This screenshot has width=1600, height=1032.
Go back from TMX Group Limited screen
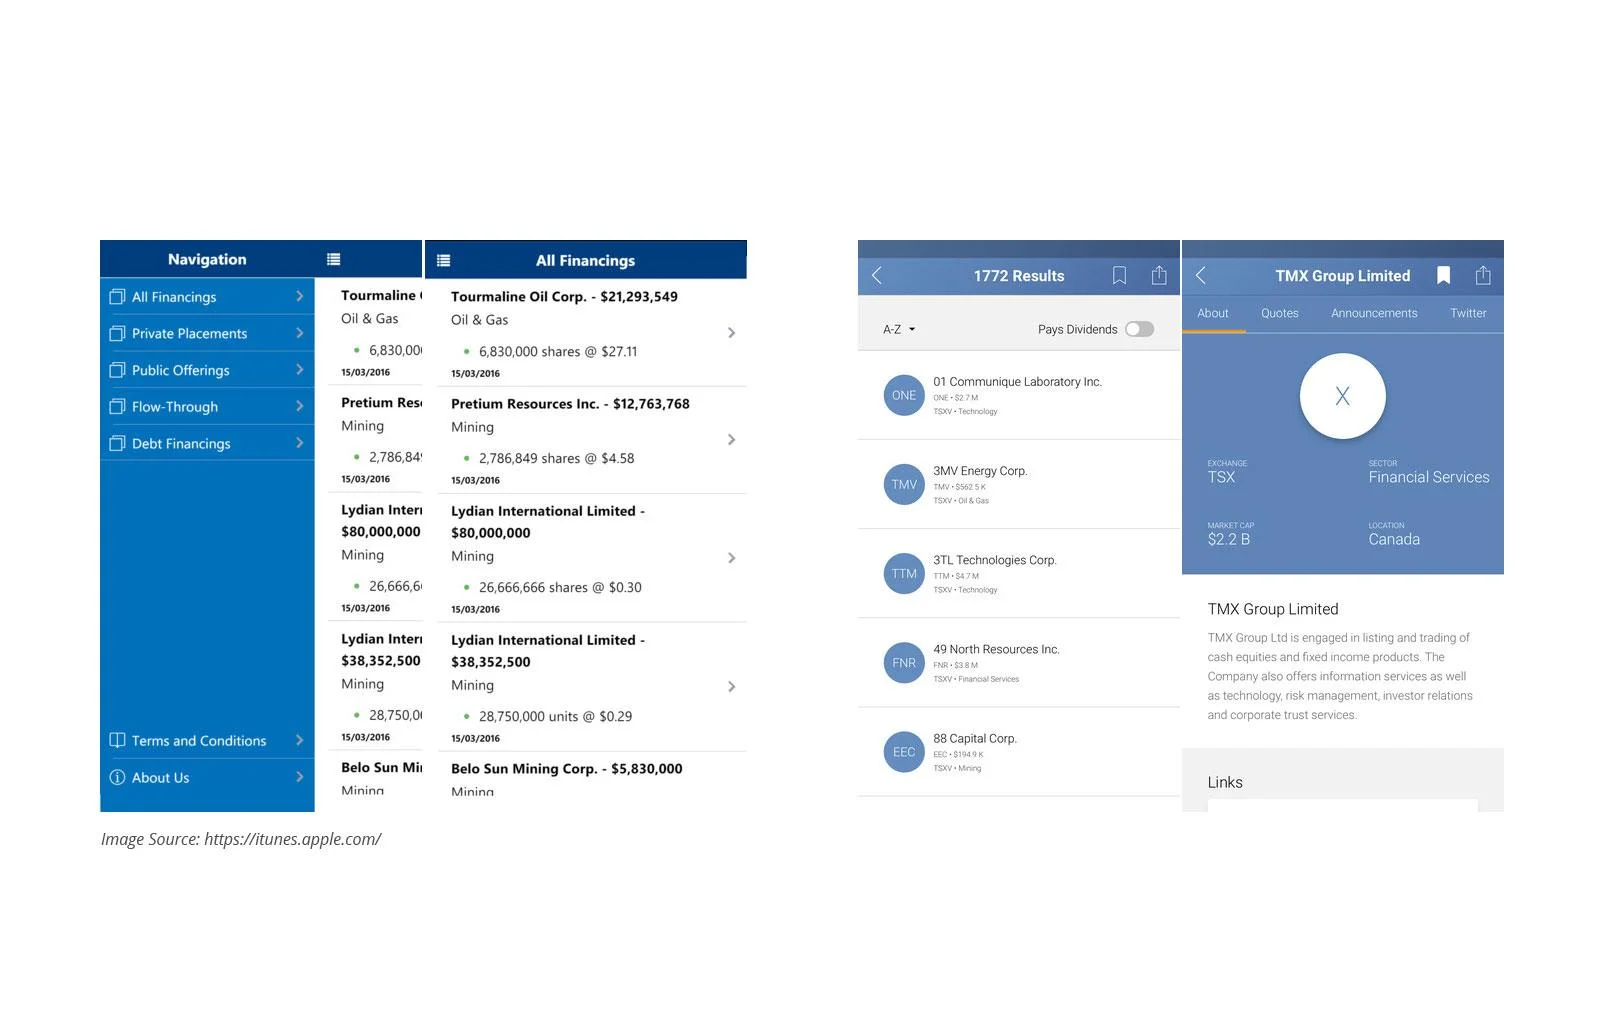pos(1201,275)
